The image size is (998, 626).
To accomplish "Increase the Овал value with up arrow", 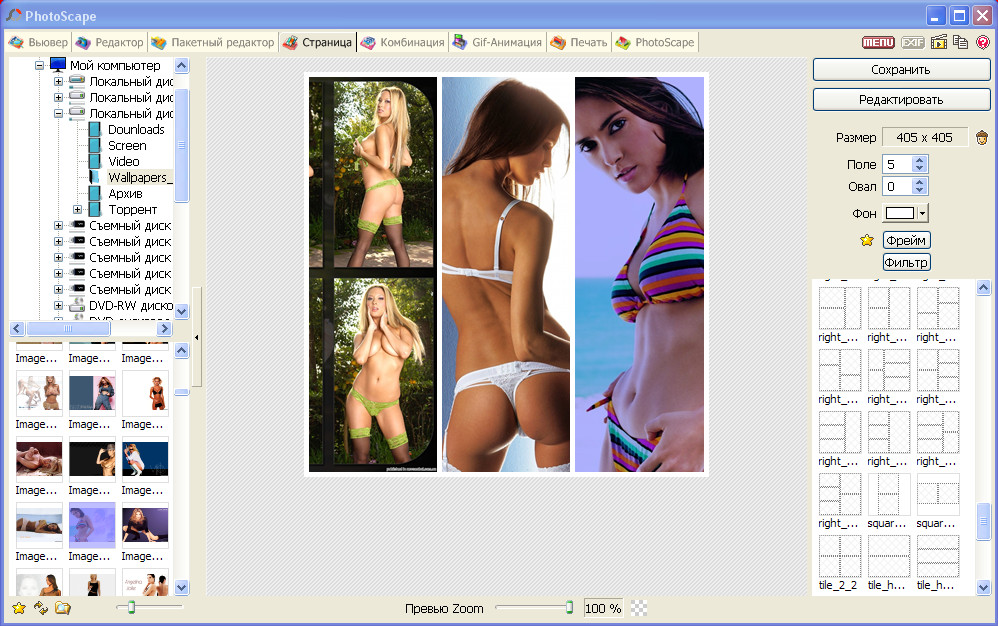I will [x=919, y=182].
